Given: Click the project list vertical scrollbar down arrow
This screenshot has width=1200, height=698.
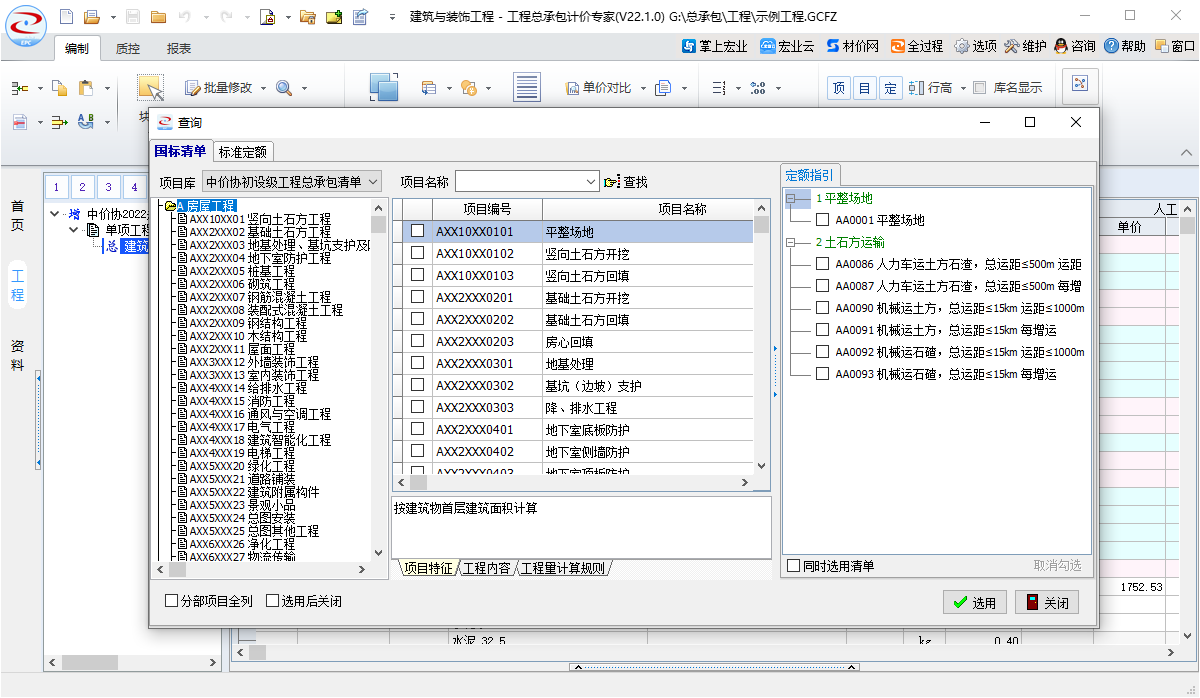Looking at the screenshot, I should [761, 466].
